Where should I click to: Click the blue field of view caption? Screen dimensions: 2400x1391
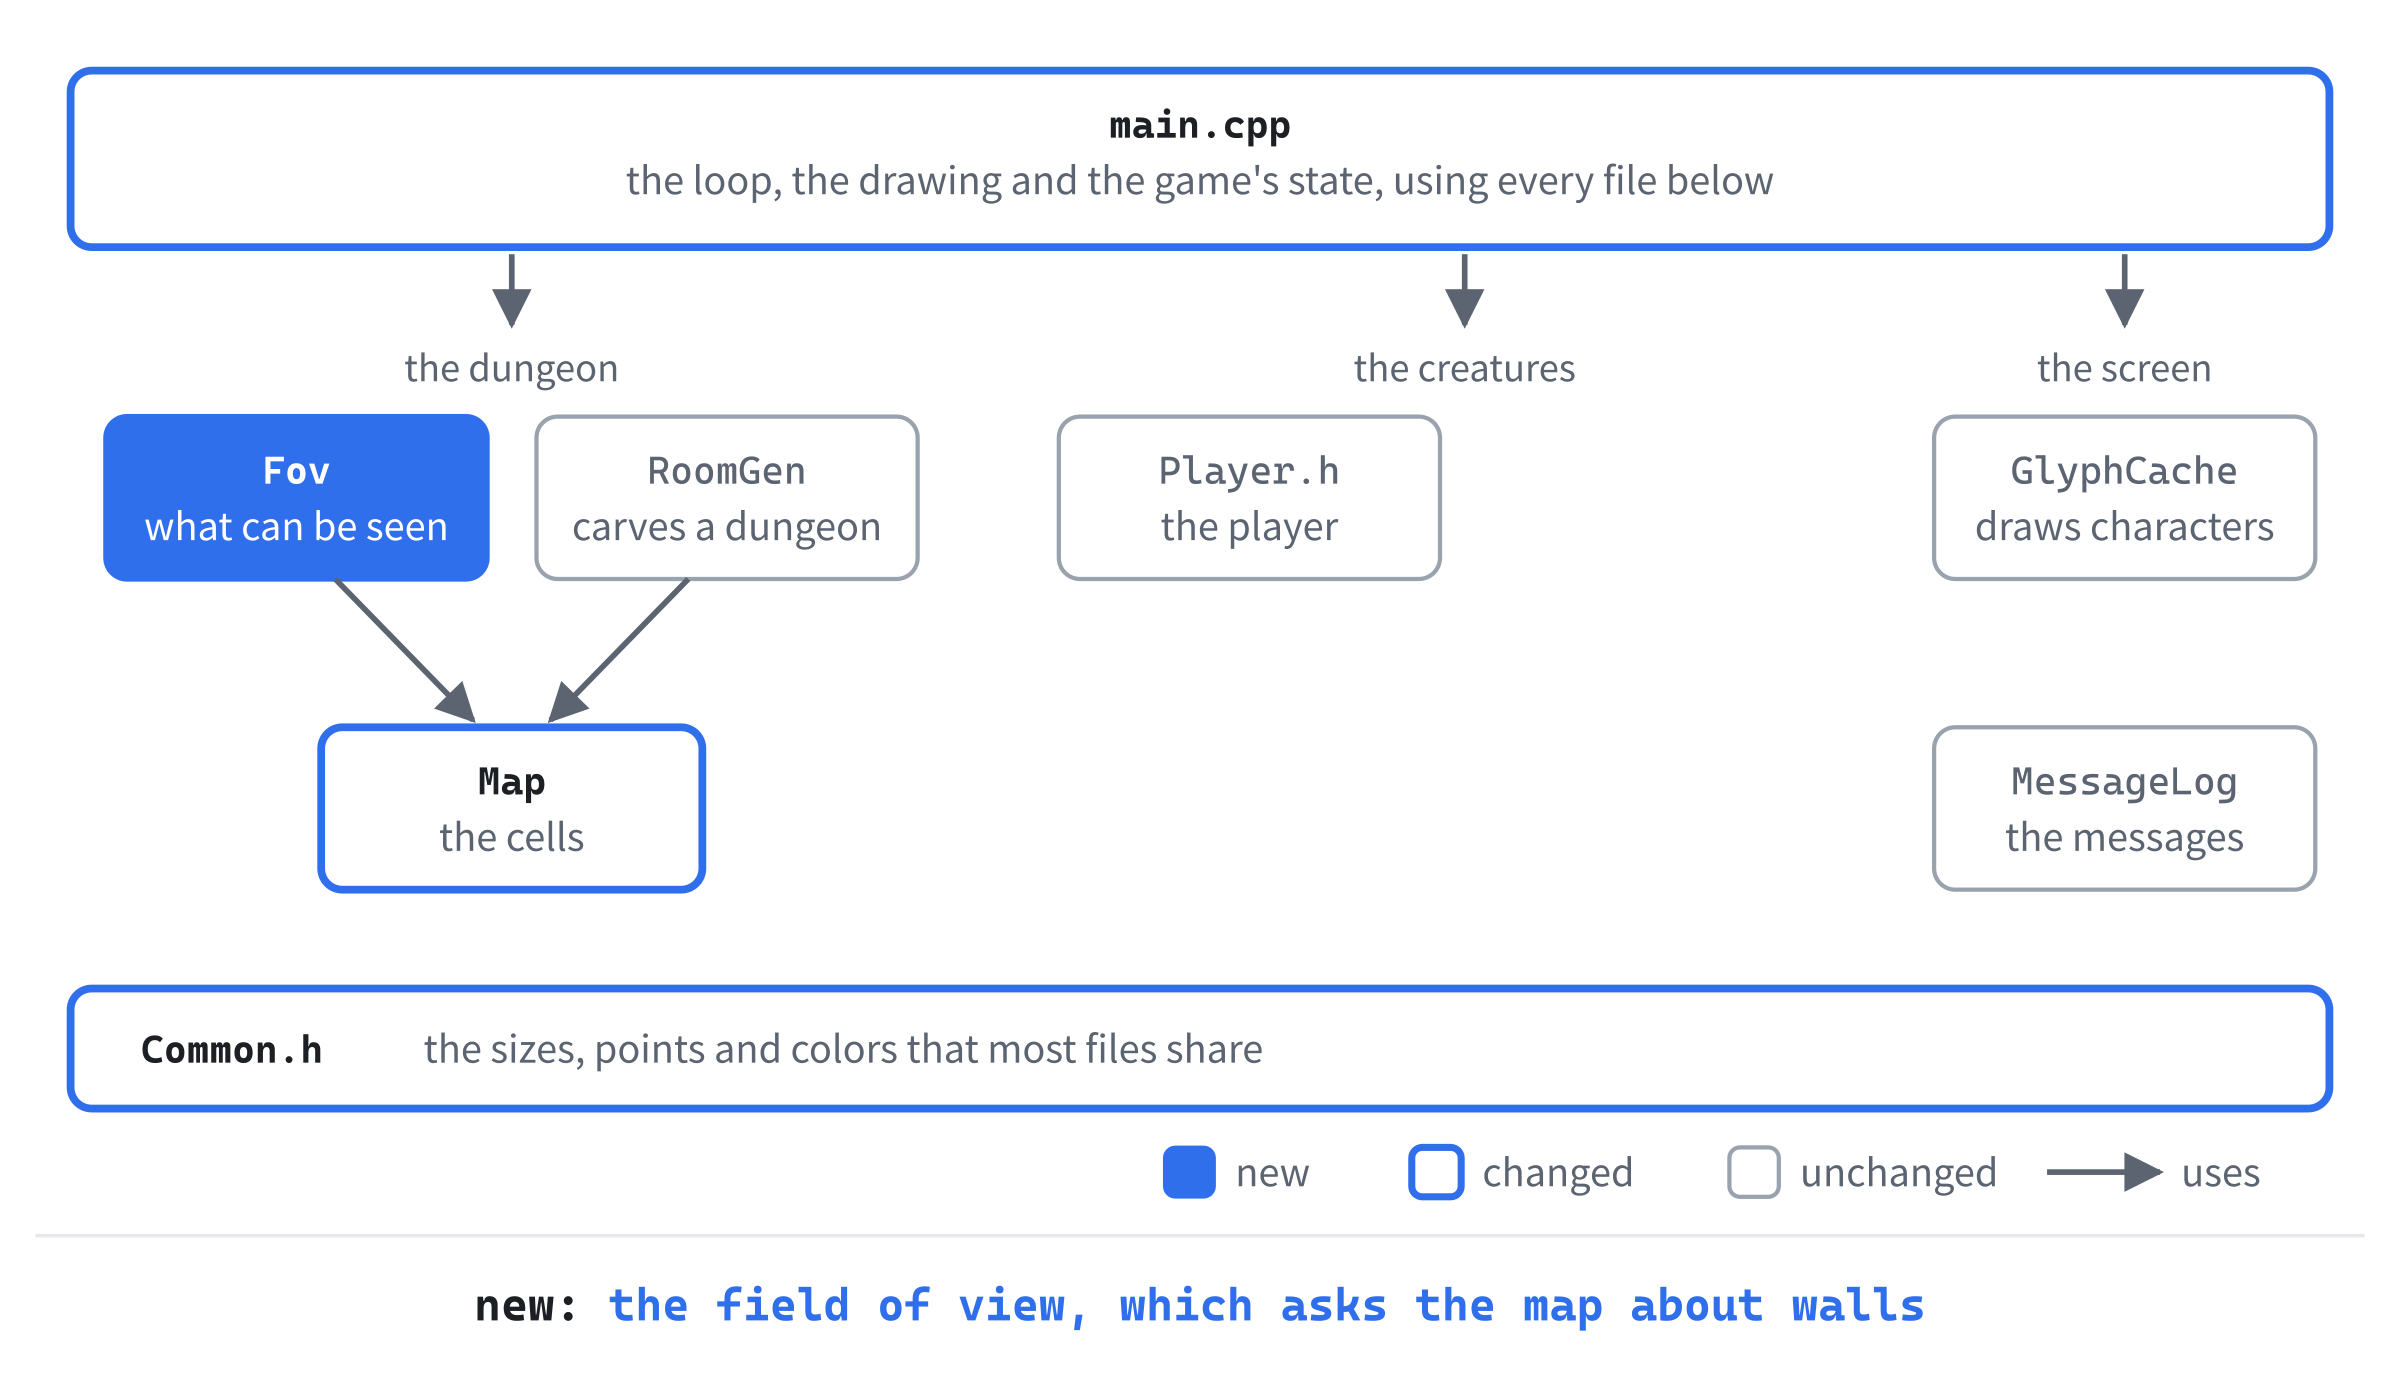[1266, 1306]
